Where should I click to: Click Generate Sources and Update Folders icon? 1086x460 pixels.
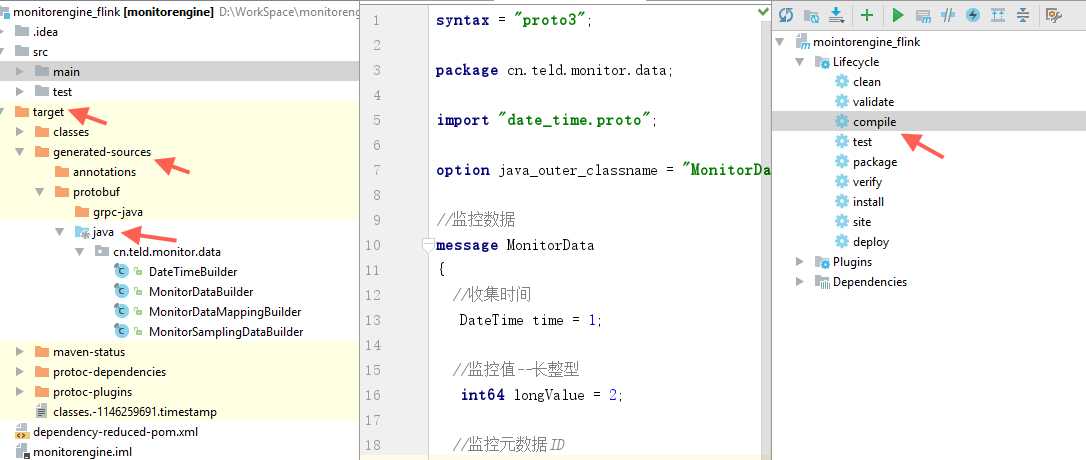pyautogui.click(x=811, y=15)
